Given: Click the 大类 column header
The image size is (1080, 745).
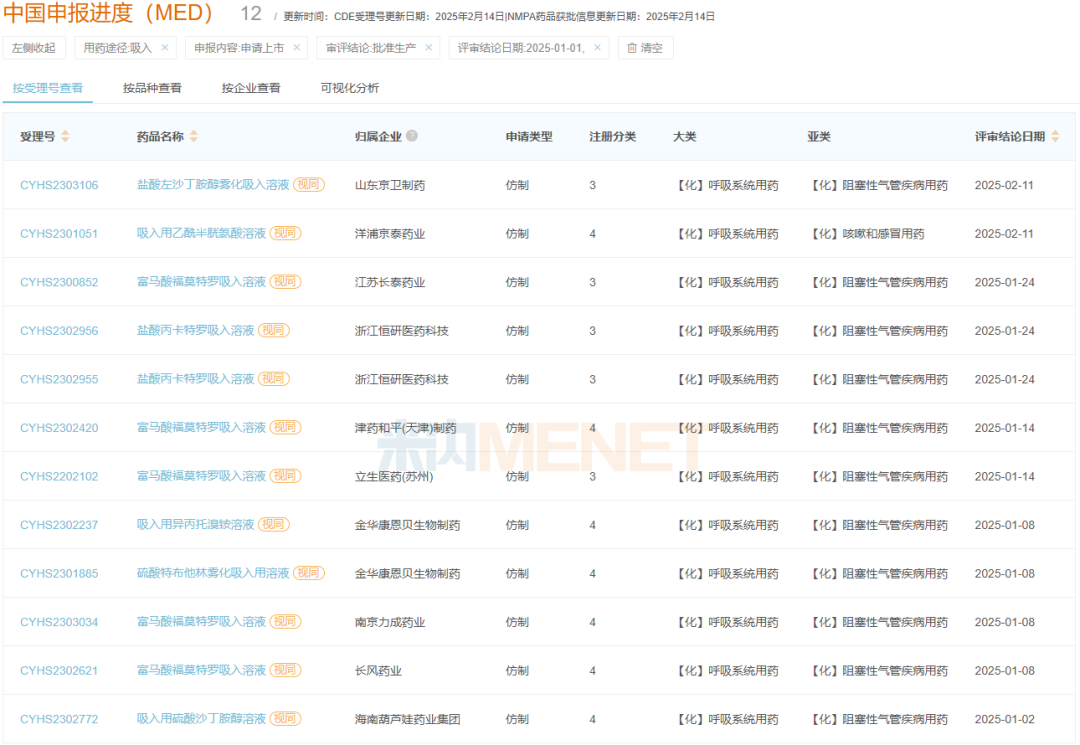Looking at the screenshot, I should 685,136.
